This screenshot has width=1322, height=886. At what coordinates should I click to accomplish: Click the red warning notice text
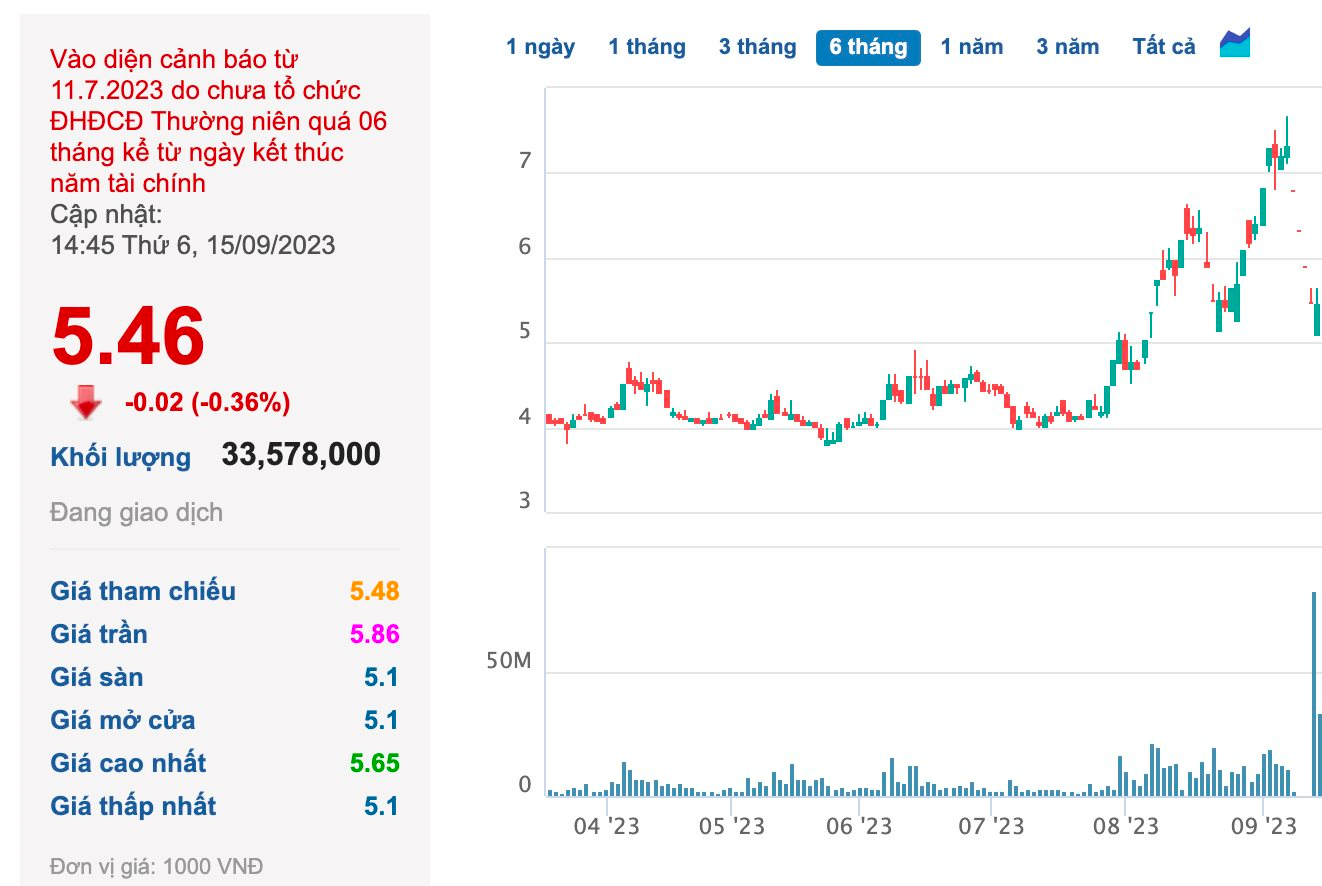219,122
